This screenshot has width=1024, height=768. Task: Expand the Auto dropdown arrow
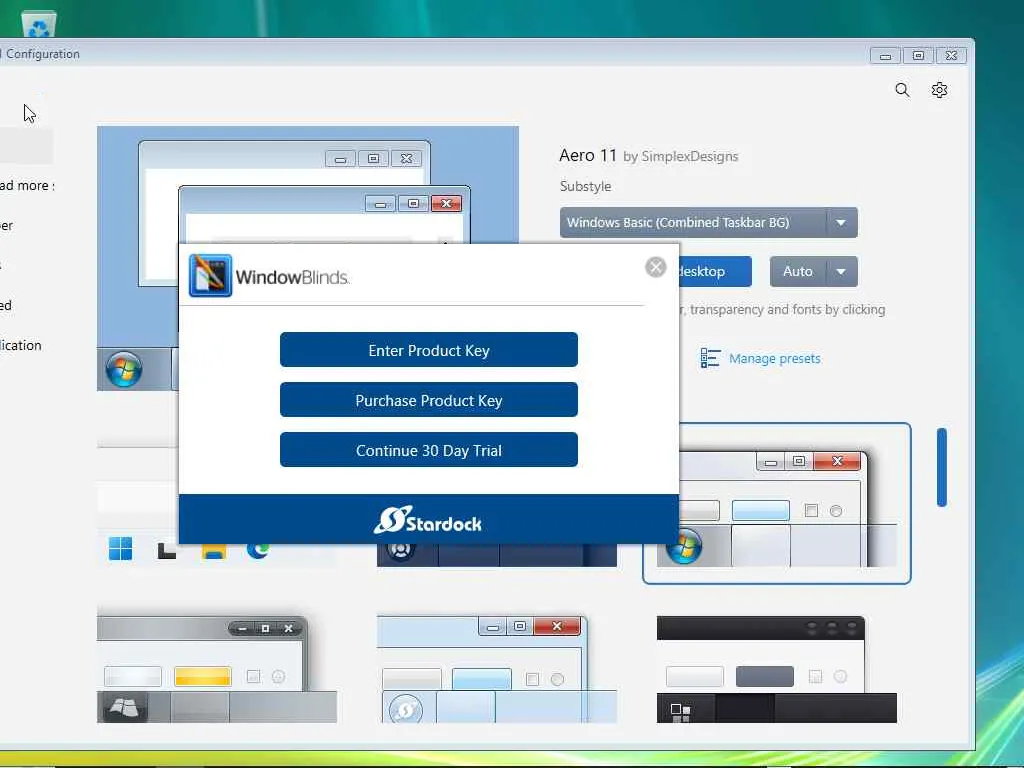coord(841,272)
